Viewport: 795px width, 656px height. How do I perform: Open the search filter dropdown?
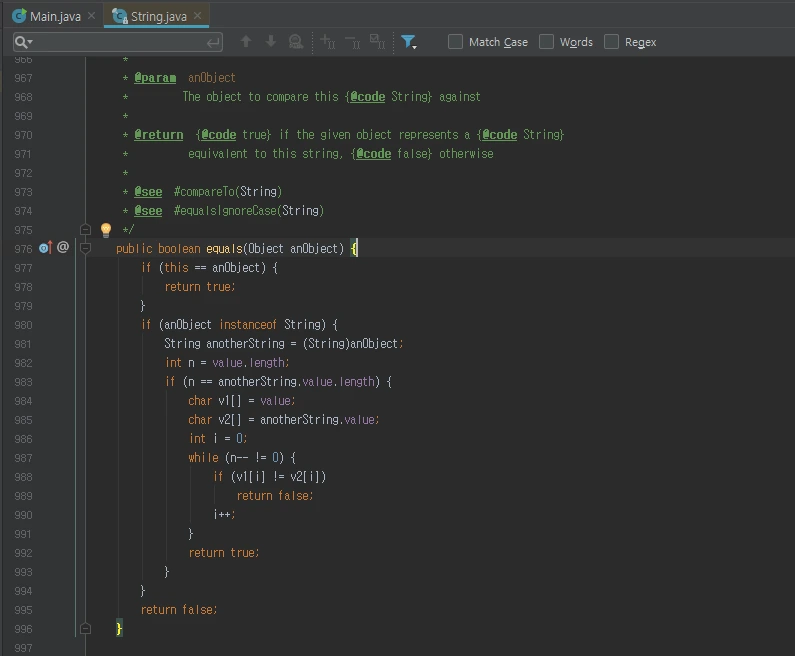408,42
